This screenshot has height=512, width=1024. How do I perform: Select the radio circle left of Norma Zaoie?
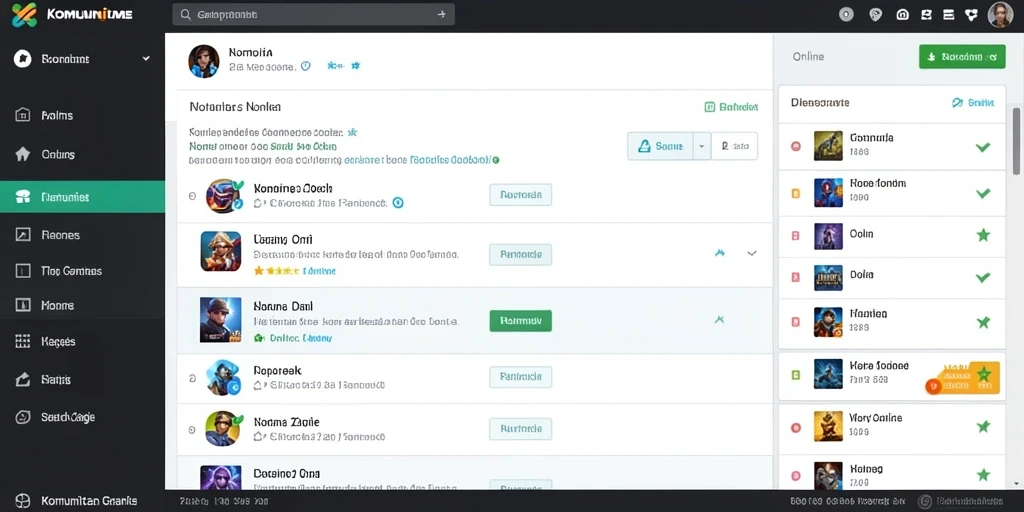(x=192, y=430)
